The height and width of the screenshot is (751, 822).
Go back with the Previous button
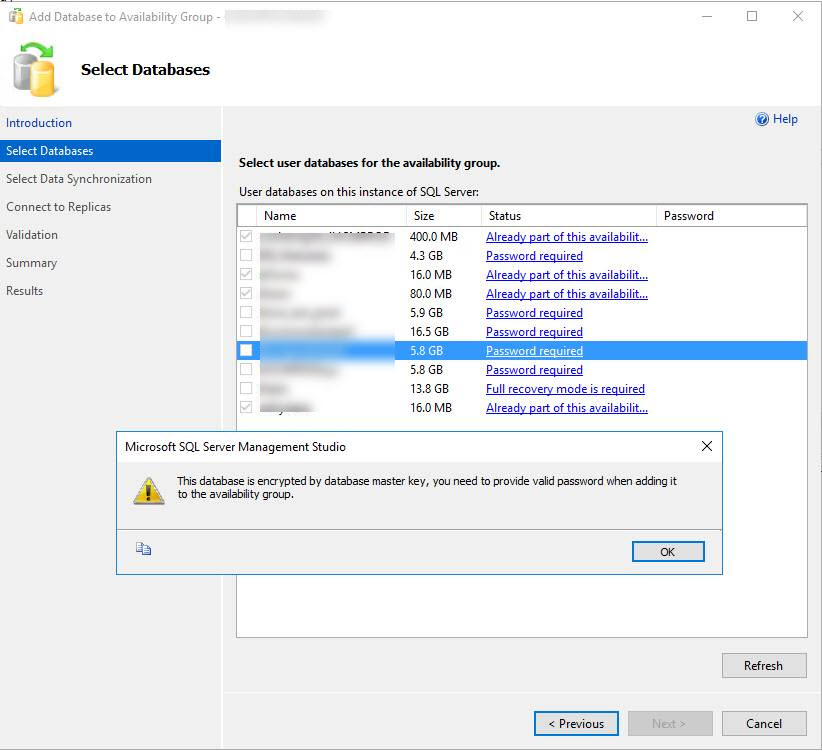576,724
